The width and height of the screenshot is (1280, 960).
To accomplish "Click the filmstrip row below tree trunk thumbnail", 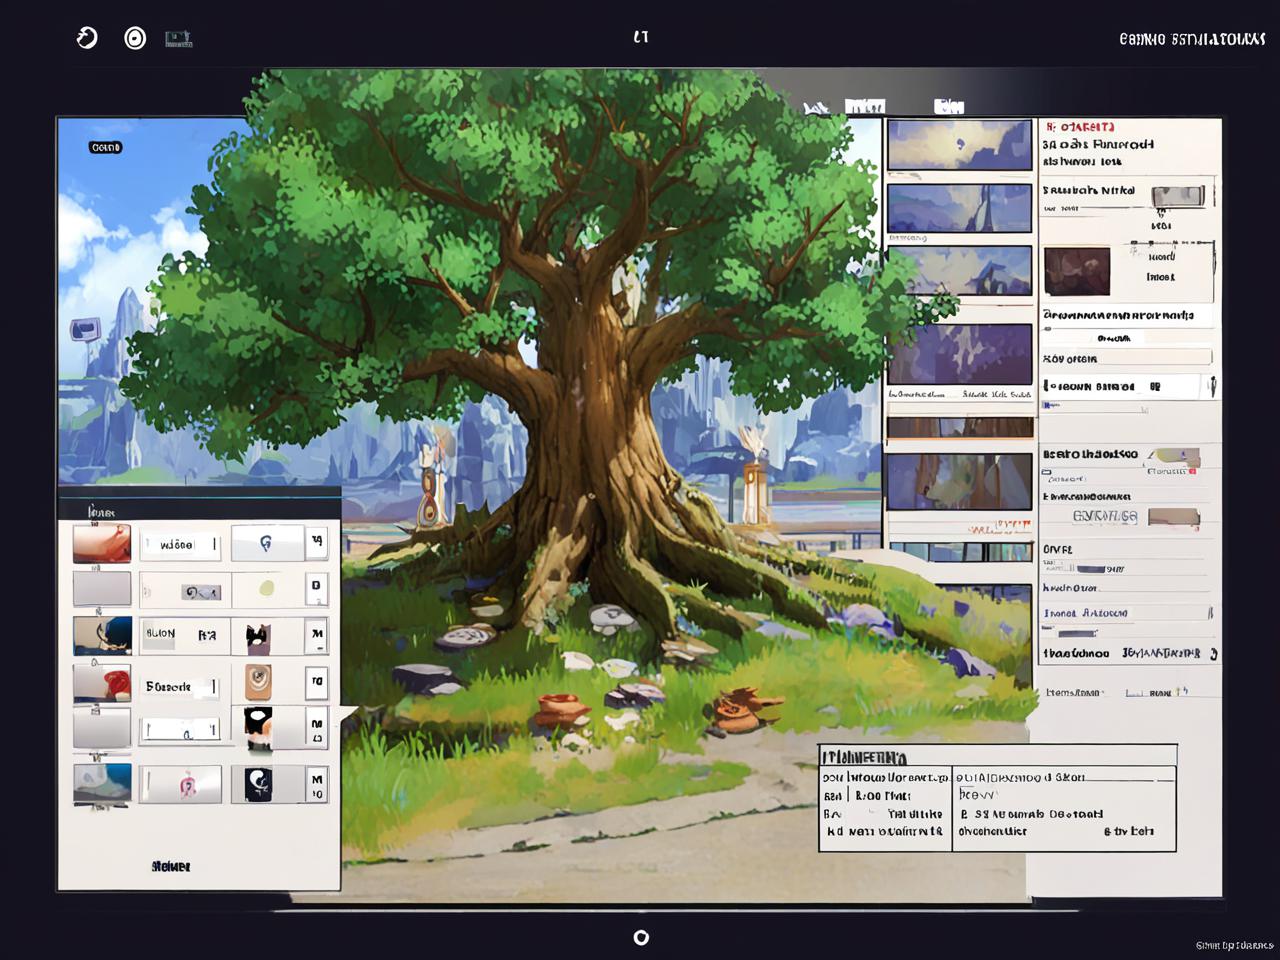I will pos(960,552).
